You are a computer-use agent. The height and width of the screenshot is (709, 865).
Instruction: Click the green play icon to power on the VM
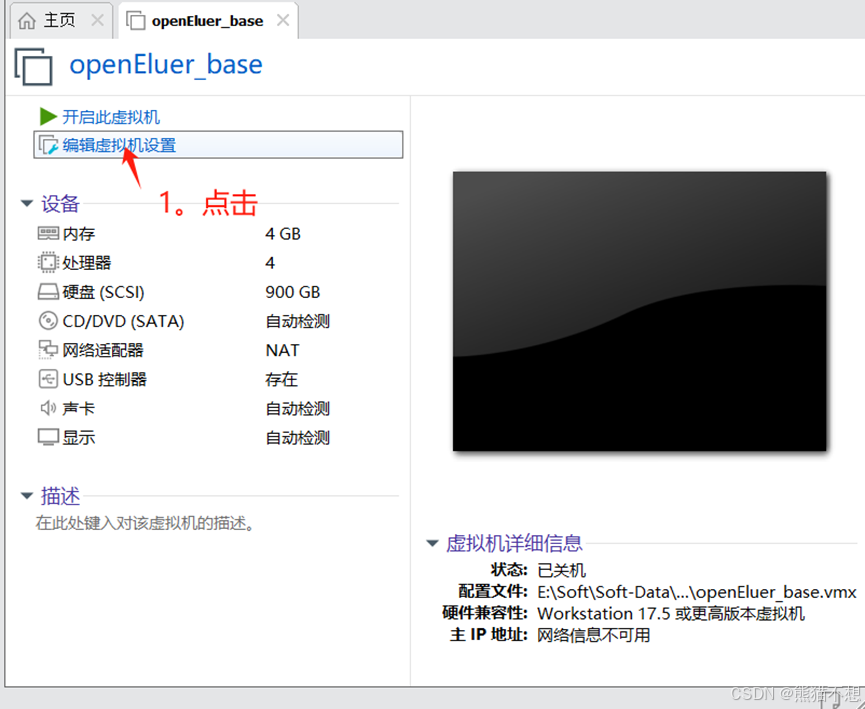click(x=48, y=116)
